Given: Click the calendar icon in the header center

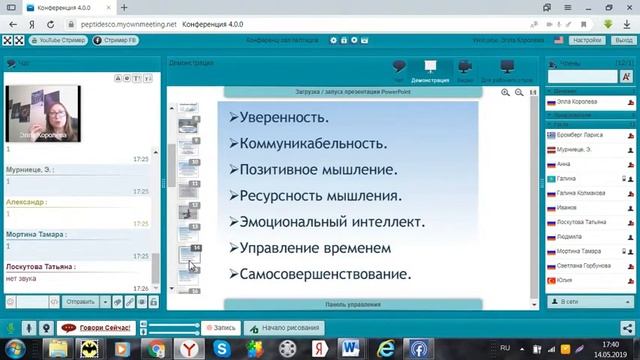Looking at the screenshot, I should click(364, 40).
